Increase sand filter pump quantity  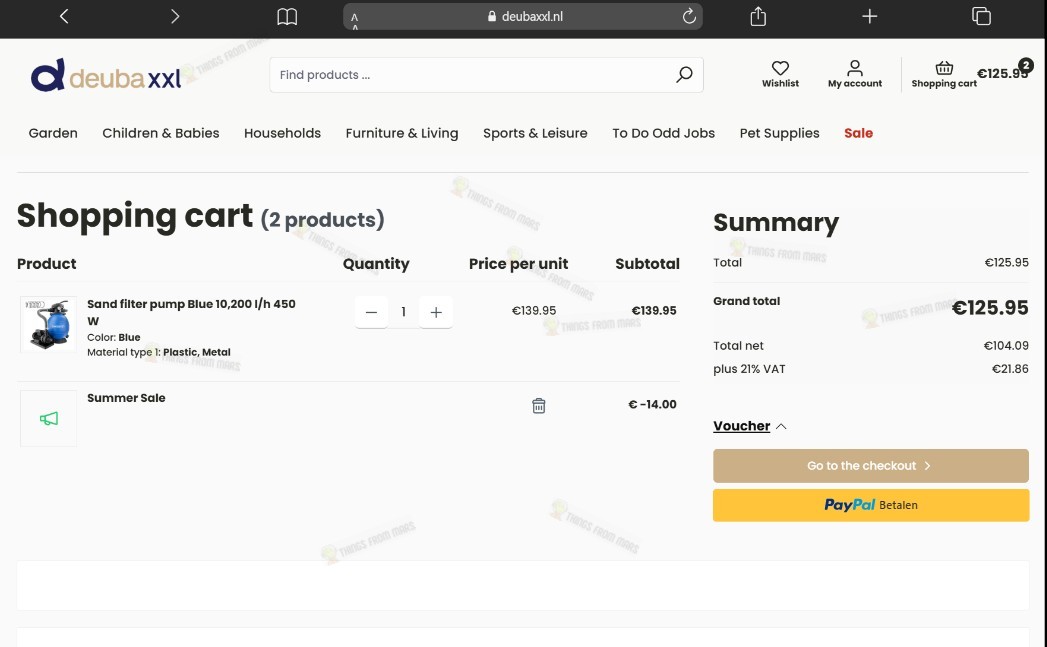coord(436,312)
